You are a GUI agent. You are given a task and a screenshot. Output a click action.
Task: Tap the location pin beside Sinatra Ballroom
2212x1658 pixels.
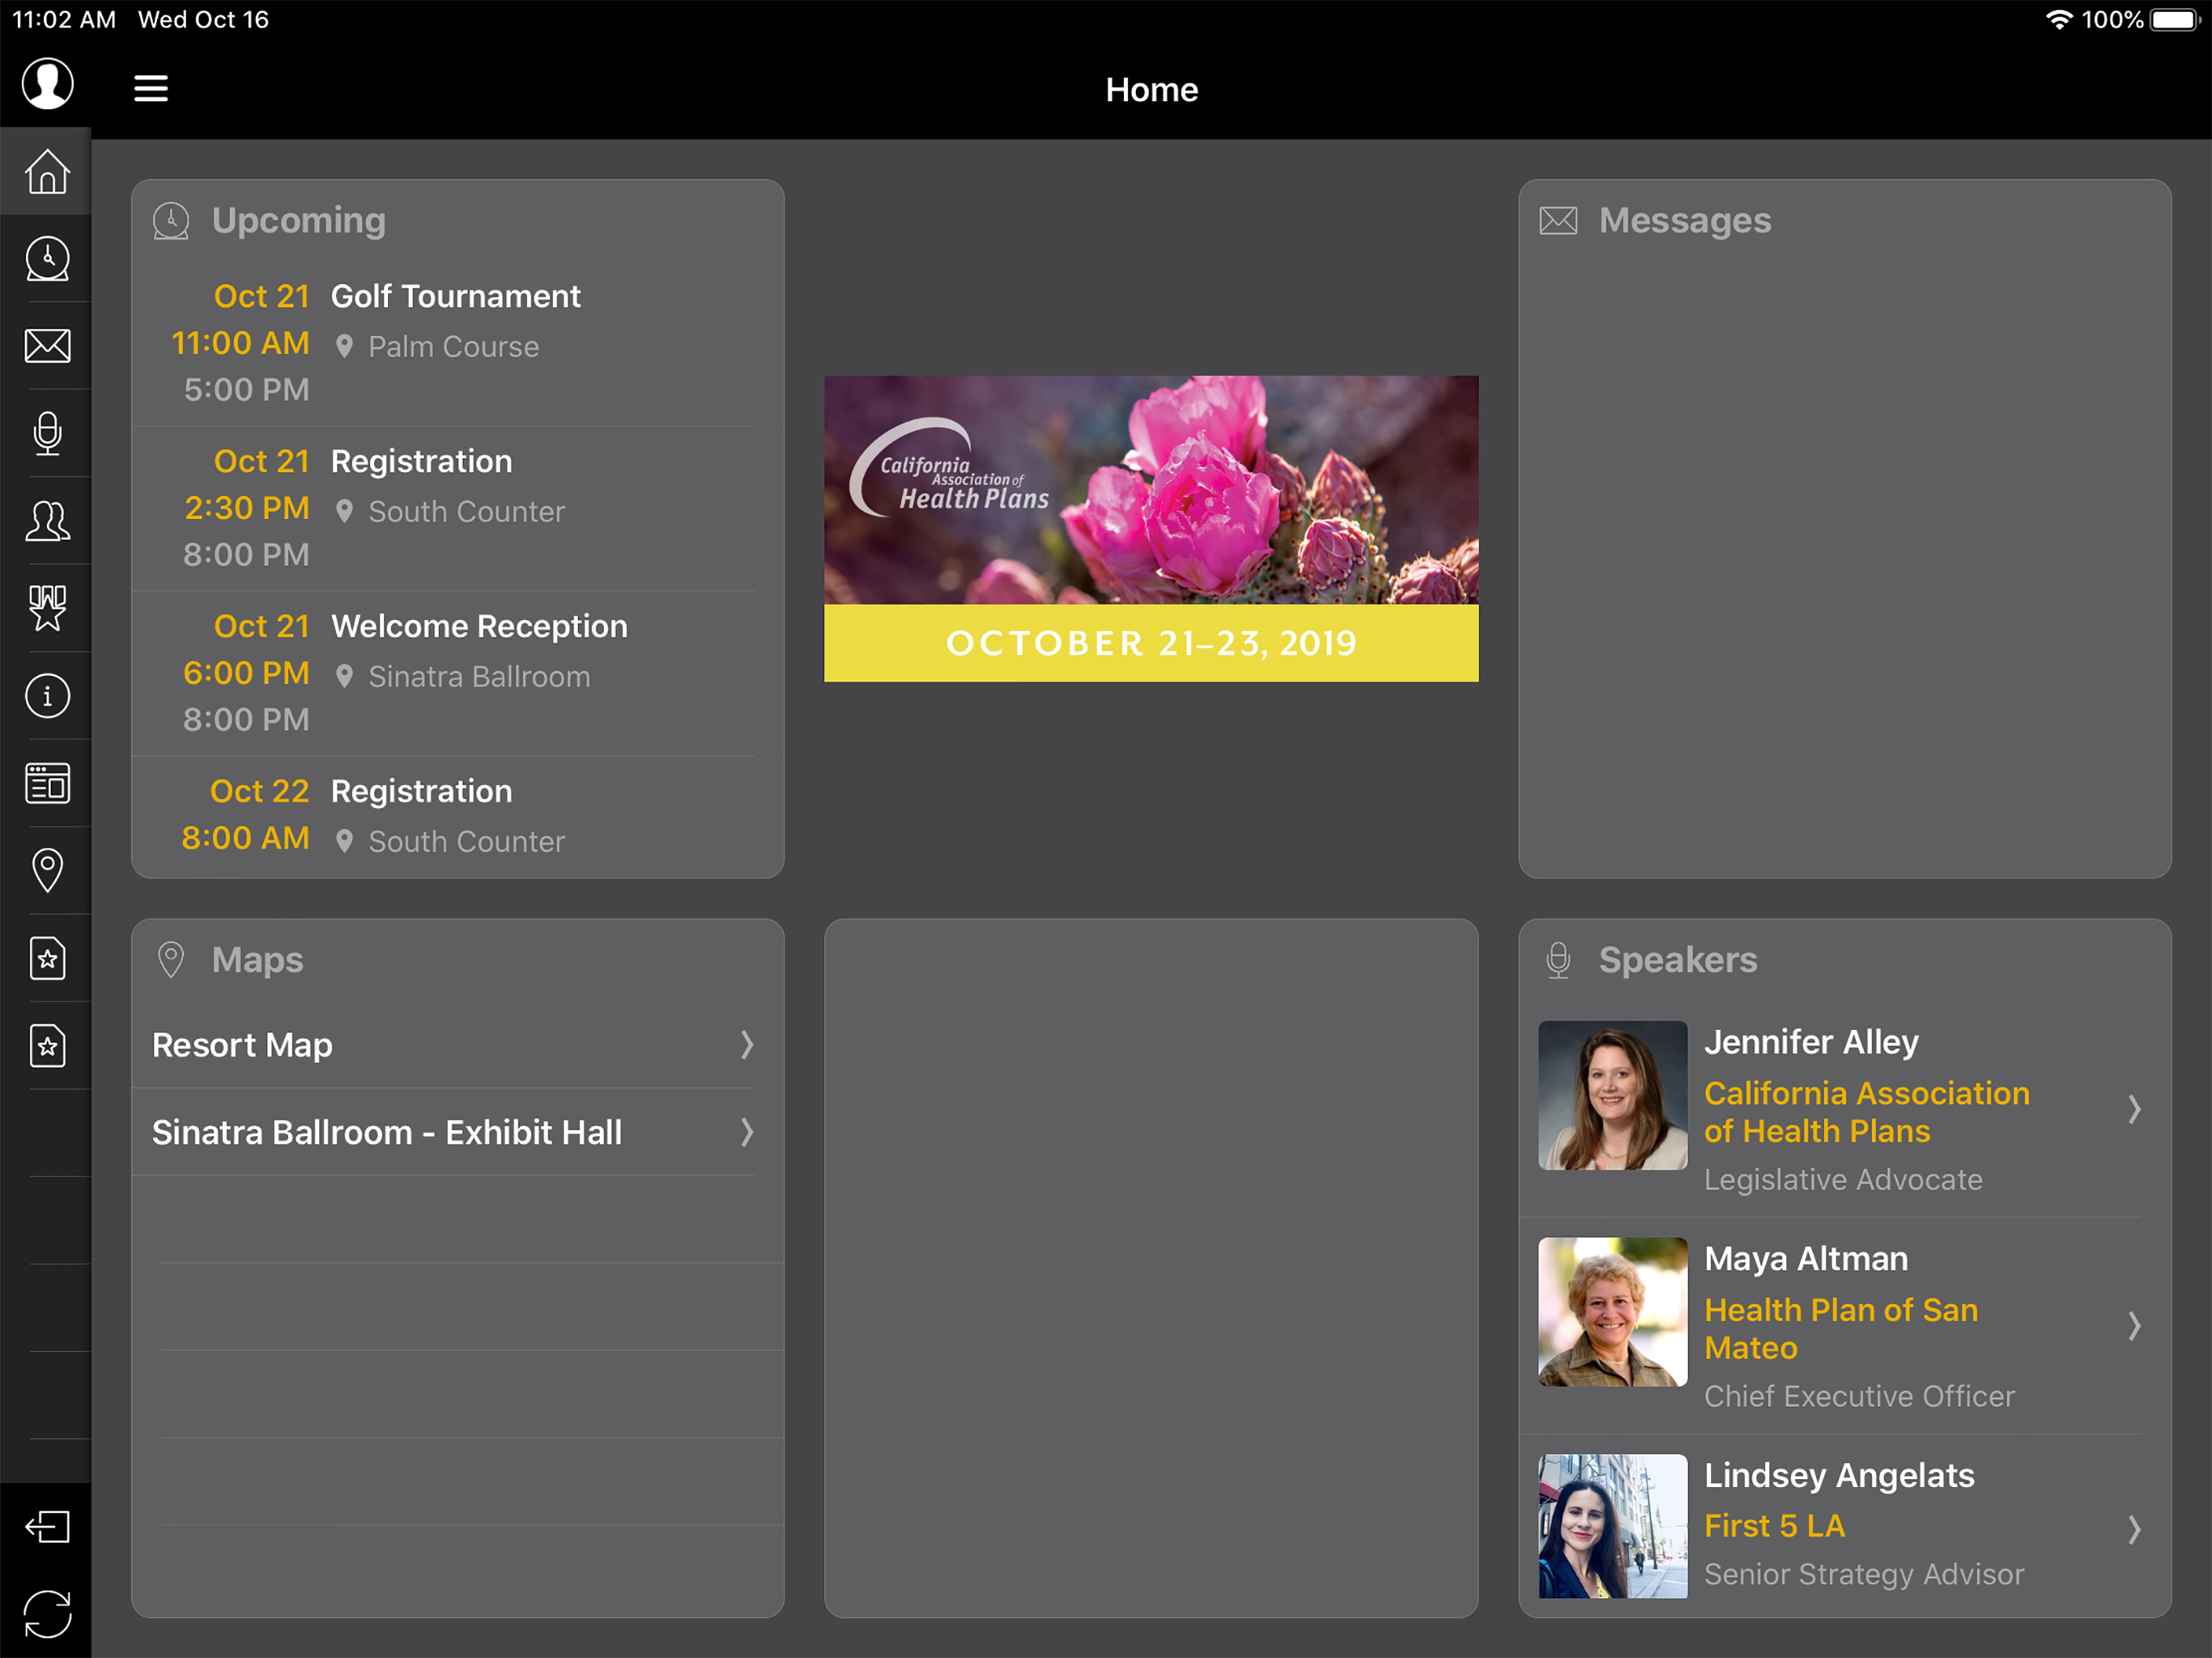pyautogui.click(x=344, y=676)
